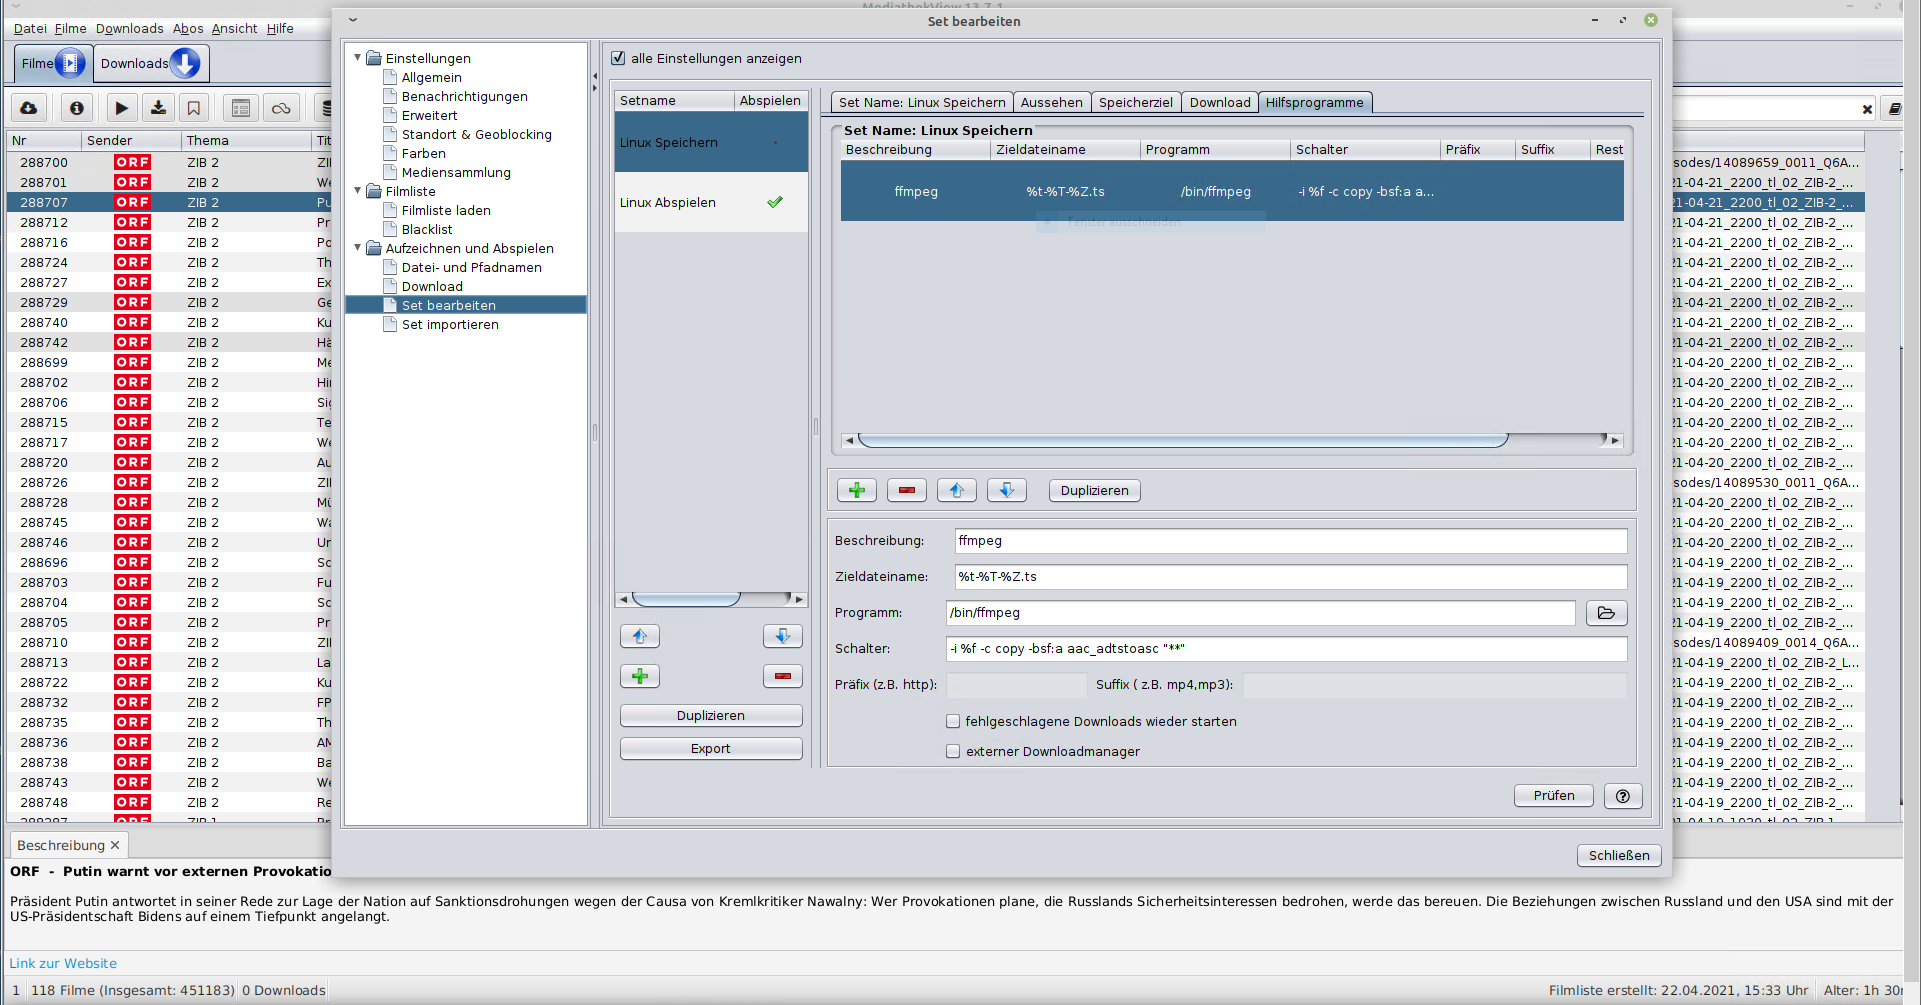Switch to the Speicherziel tab

click(1135, 102)
